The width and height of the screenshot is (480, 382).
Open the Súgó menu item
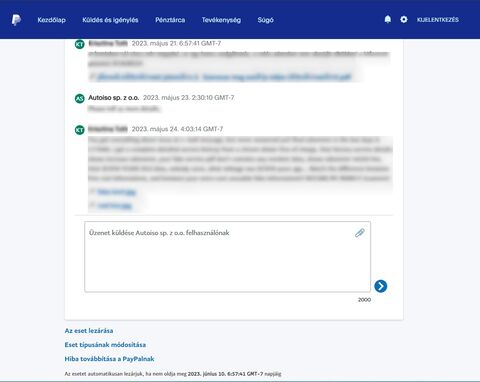click(x=266, y=20)
